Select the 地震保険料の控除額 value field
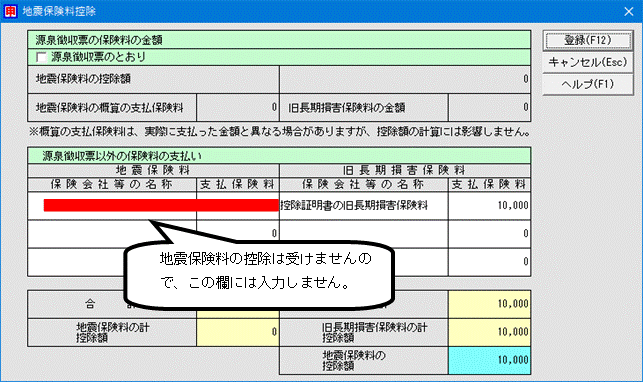 (405, 79)
